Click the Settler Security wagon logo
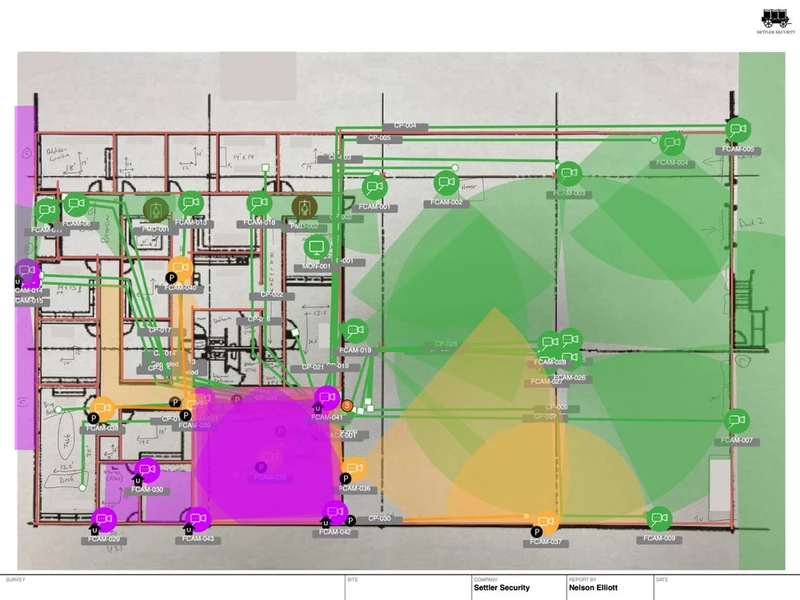Viewport: 800px width, 600px height. pyautogui.click(x=776, y=19)
